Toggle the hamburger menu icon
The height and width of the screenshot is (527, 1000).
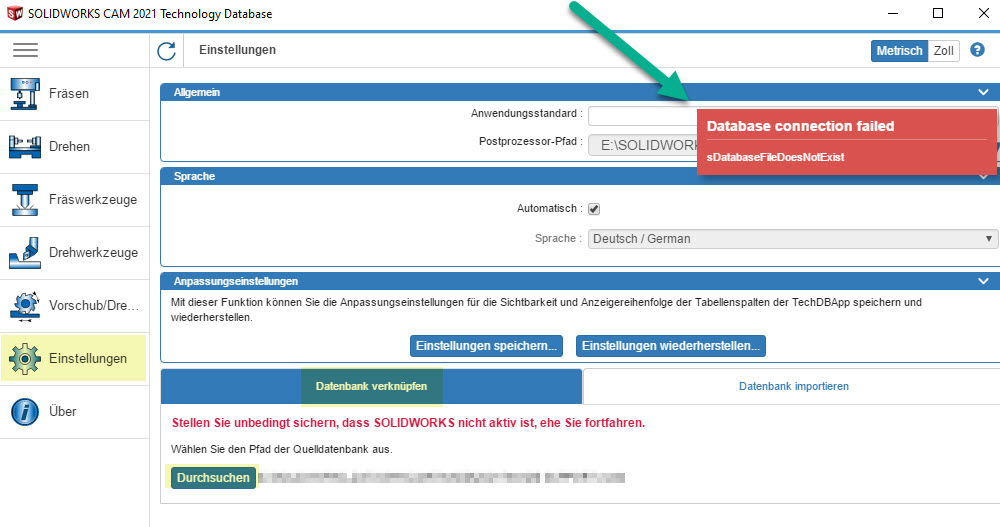pyautogui.click(x=25, y=50)
